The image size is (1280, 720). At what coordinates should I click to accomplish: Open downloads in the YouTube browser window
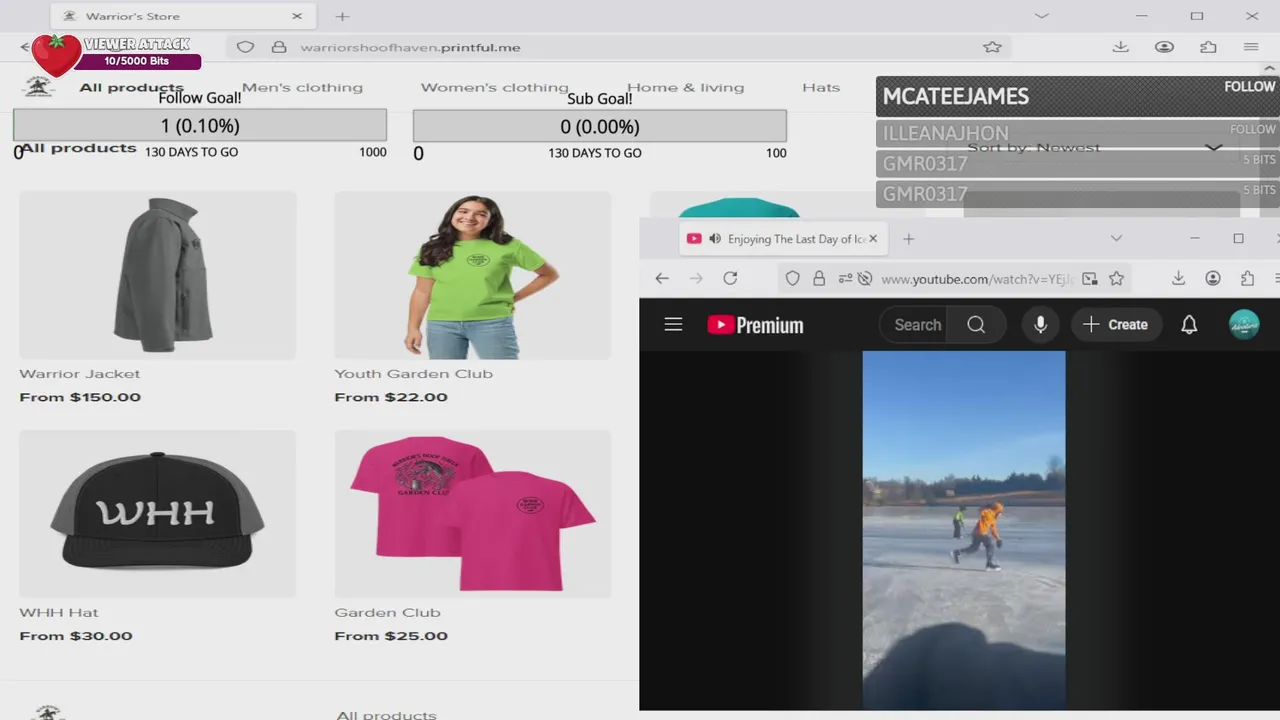click(x=1178, y=278)
